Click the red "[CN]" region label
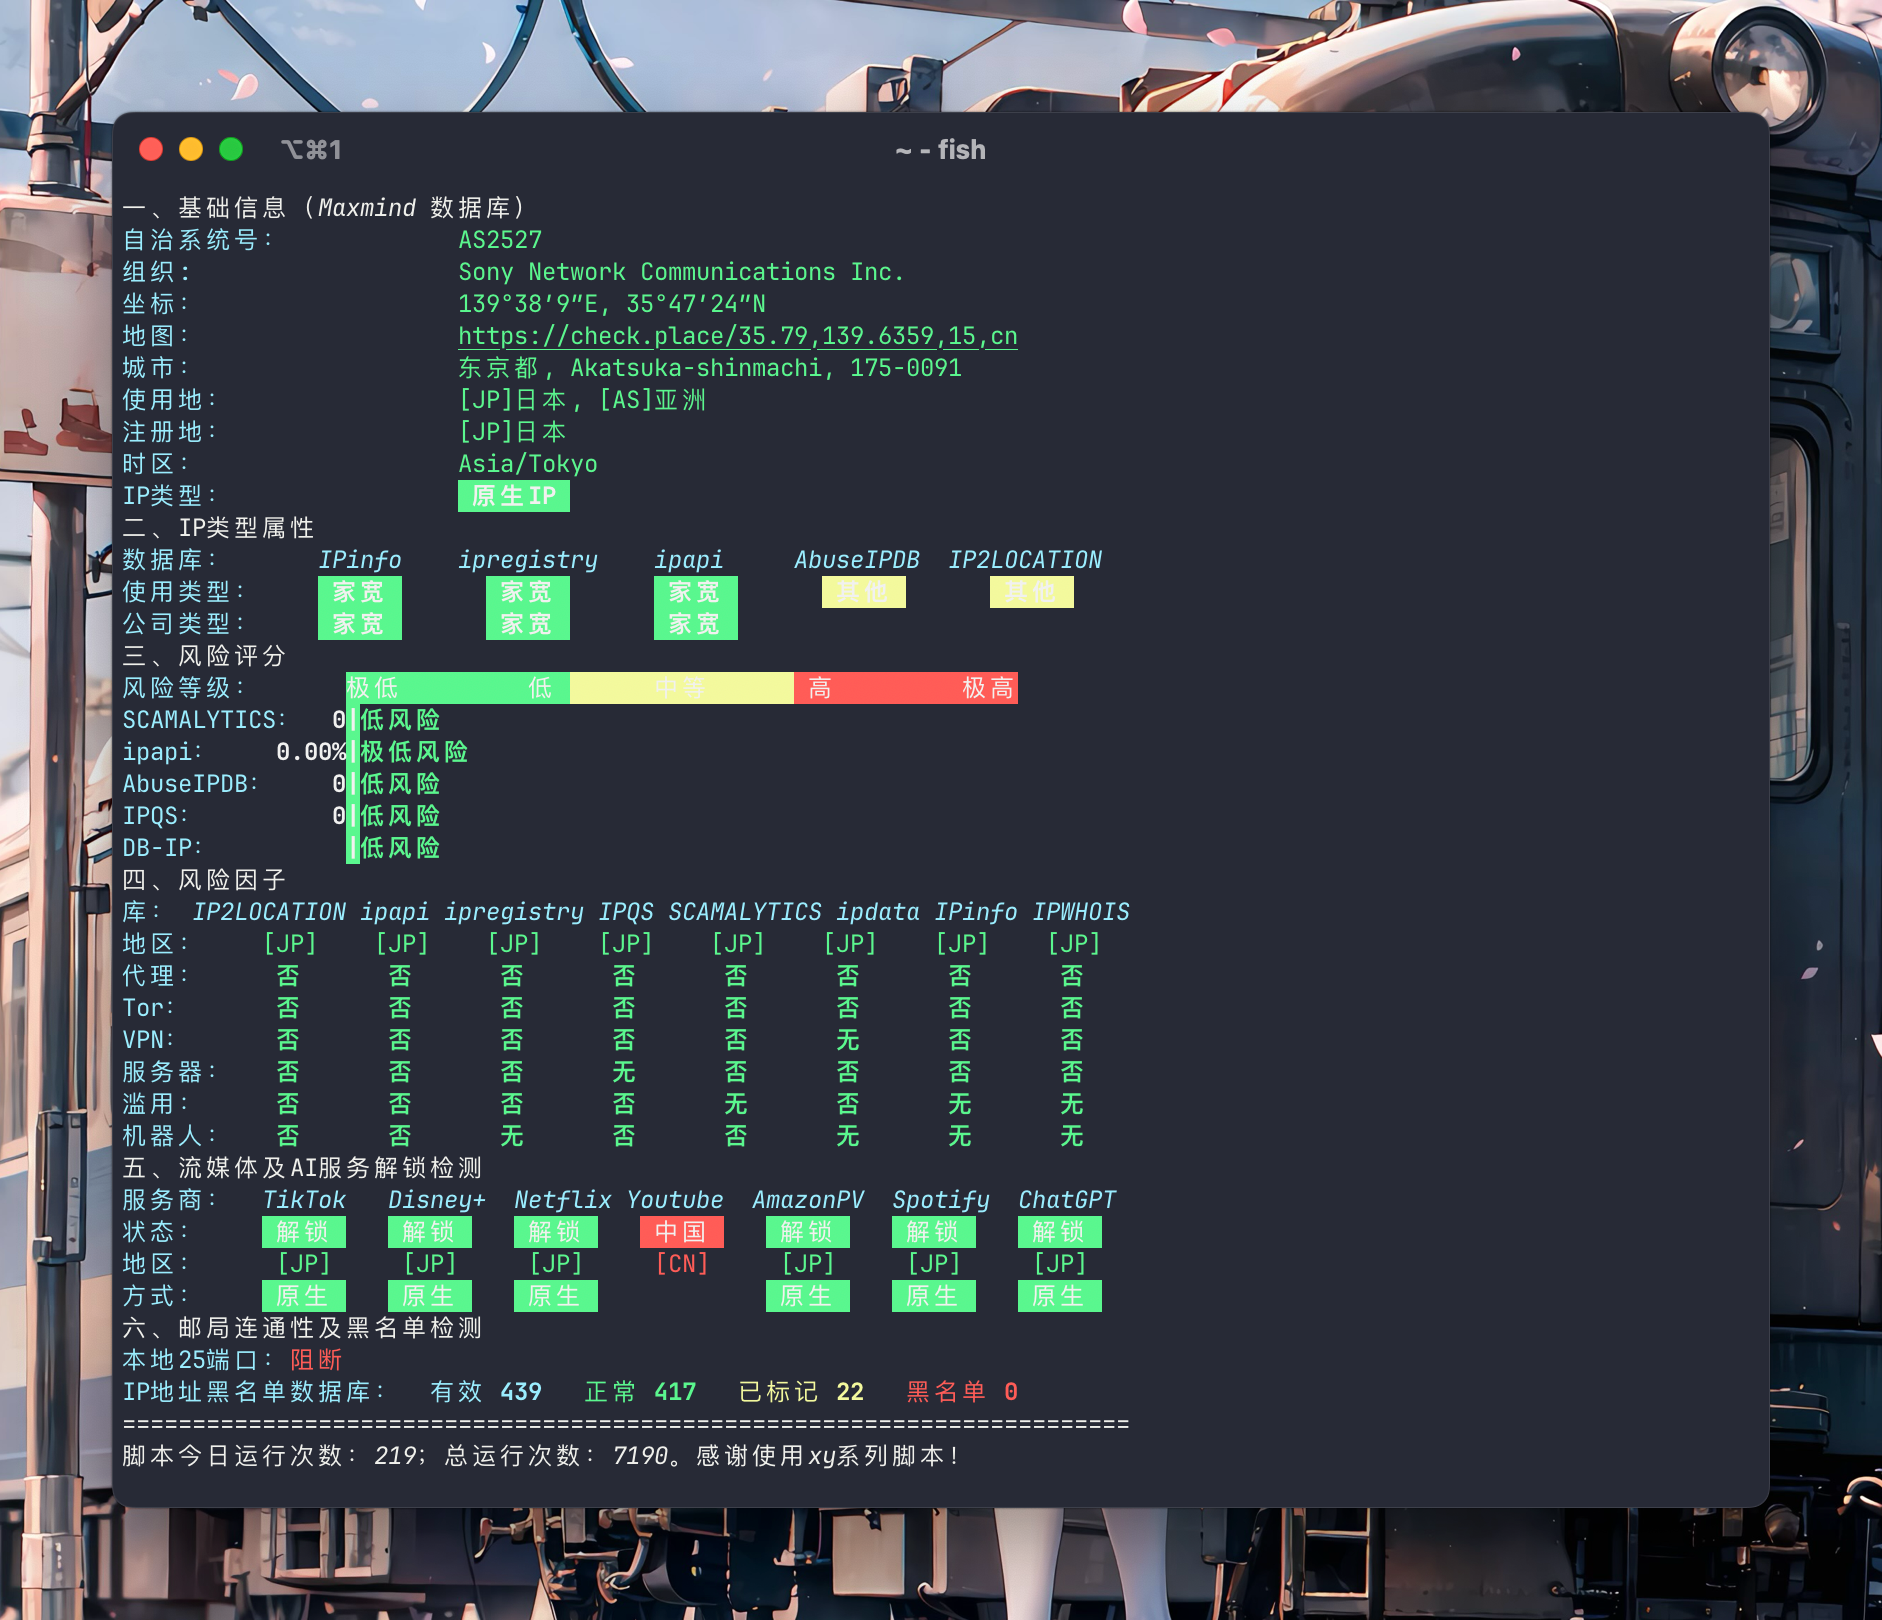The width and height of the screenshot is (1882, 1620). [x=681, y=1264]
